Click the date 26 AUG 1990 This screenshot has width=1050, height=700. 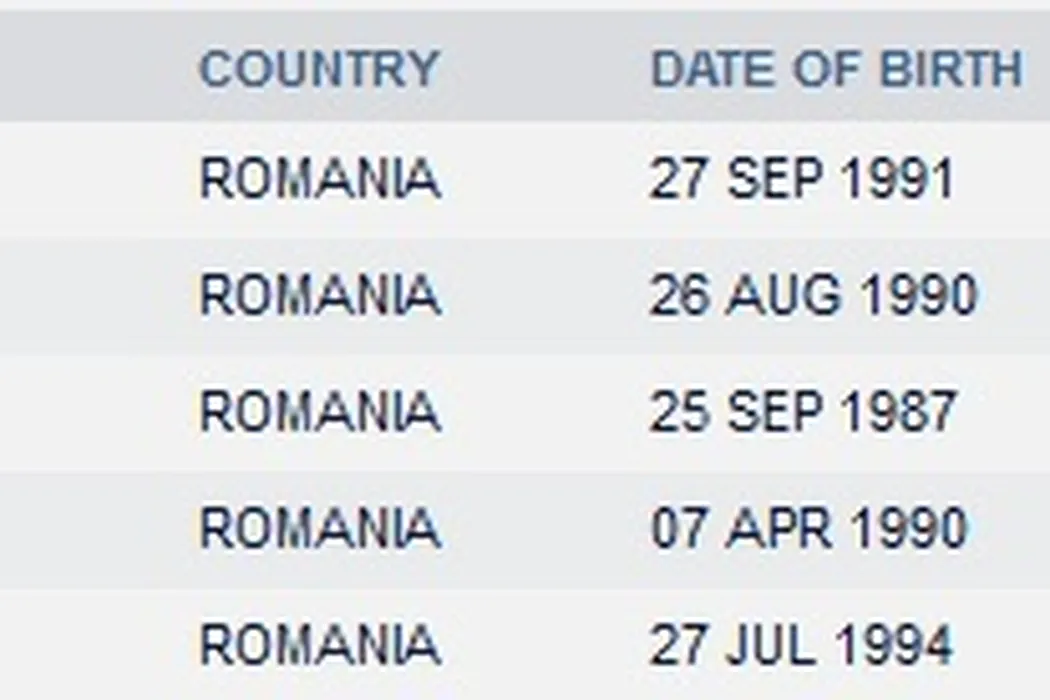pos(812,296)
